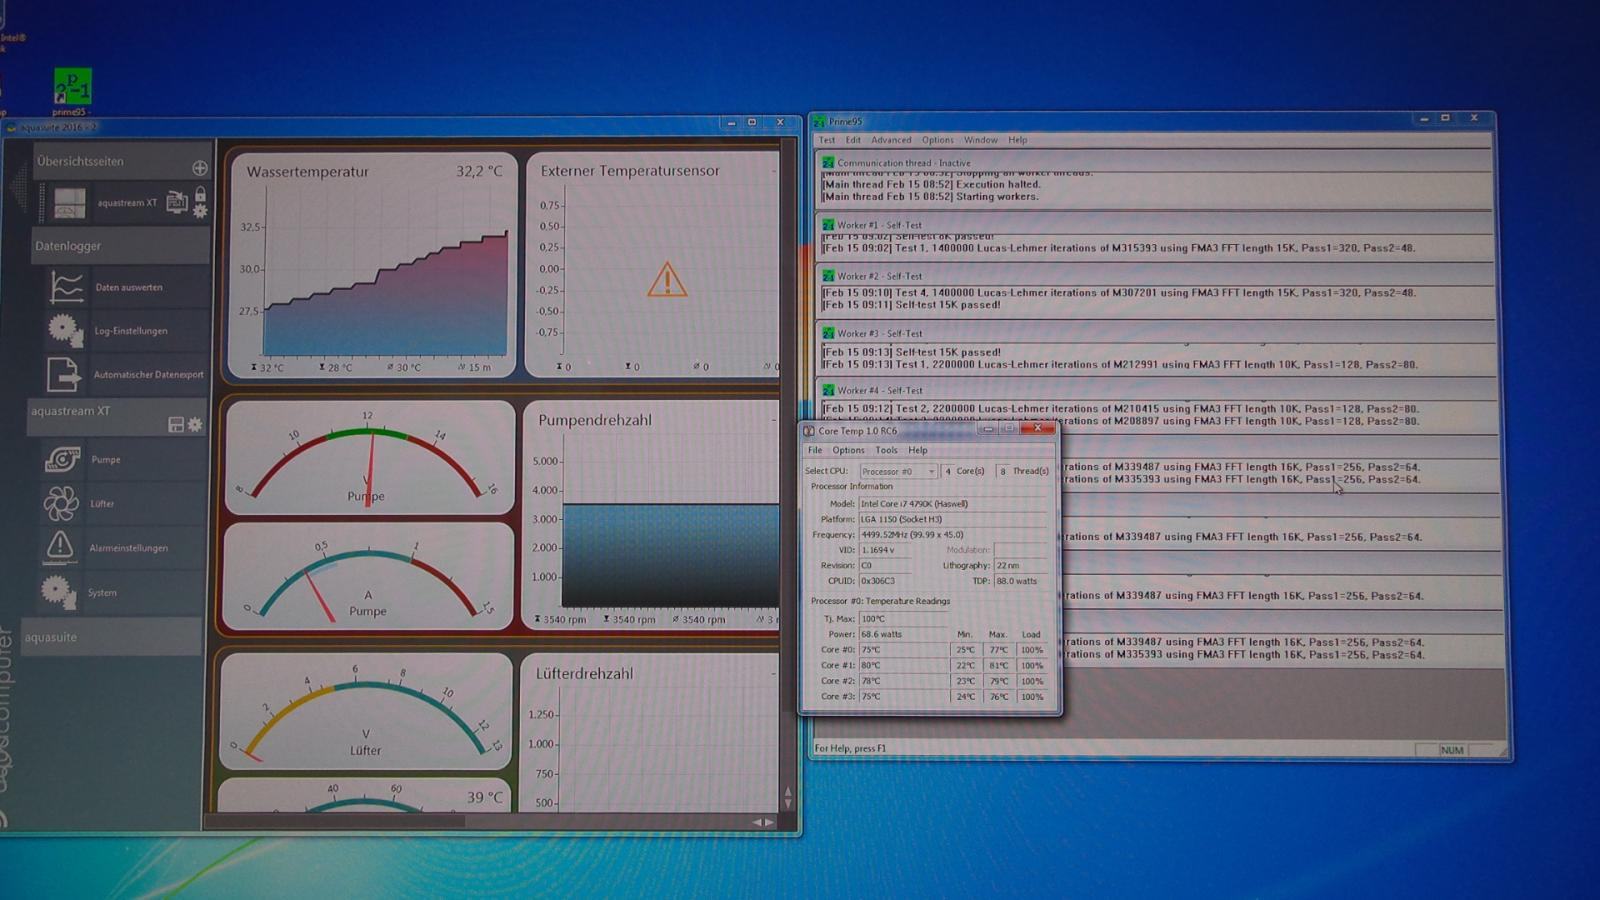Open the Lüfter fan icon
Viewport: 1600px width, 900px height.
(x=60, y=503)
